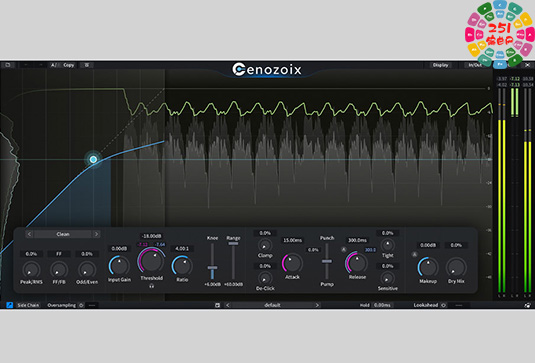Click the Side Chain button

[28, 305]
